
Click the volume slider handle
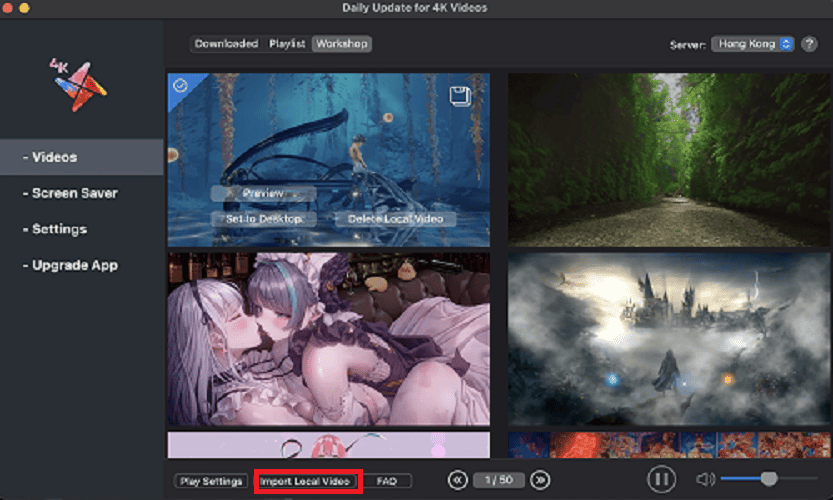pos(769,479)
